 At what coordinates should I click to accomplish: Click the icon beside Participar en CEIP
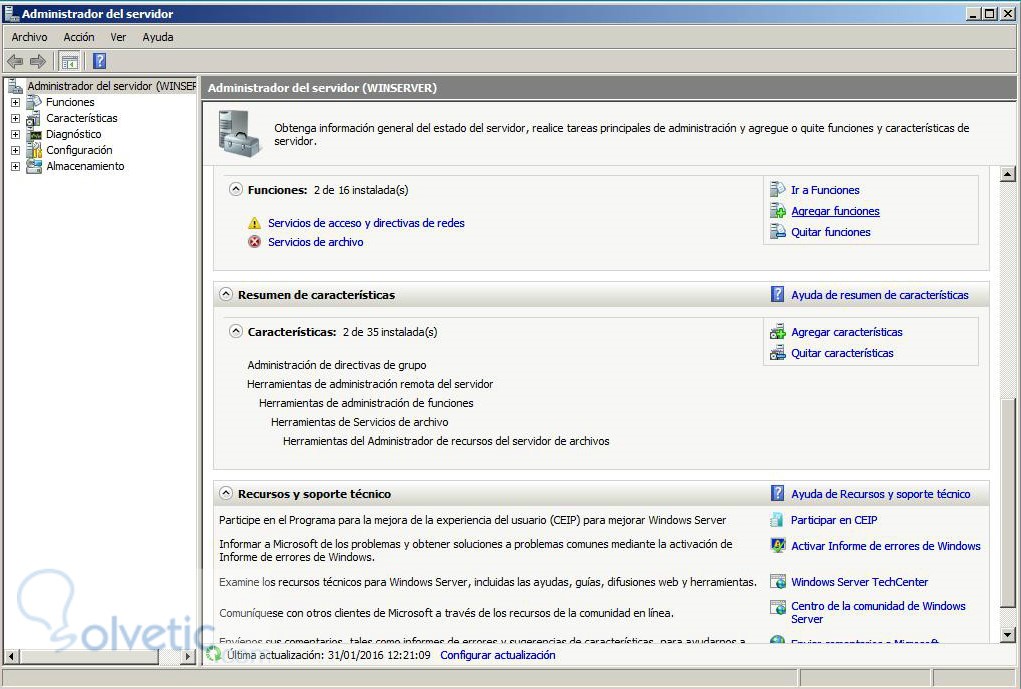point(777,520)
